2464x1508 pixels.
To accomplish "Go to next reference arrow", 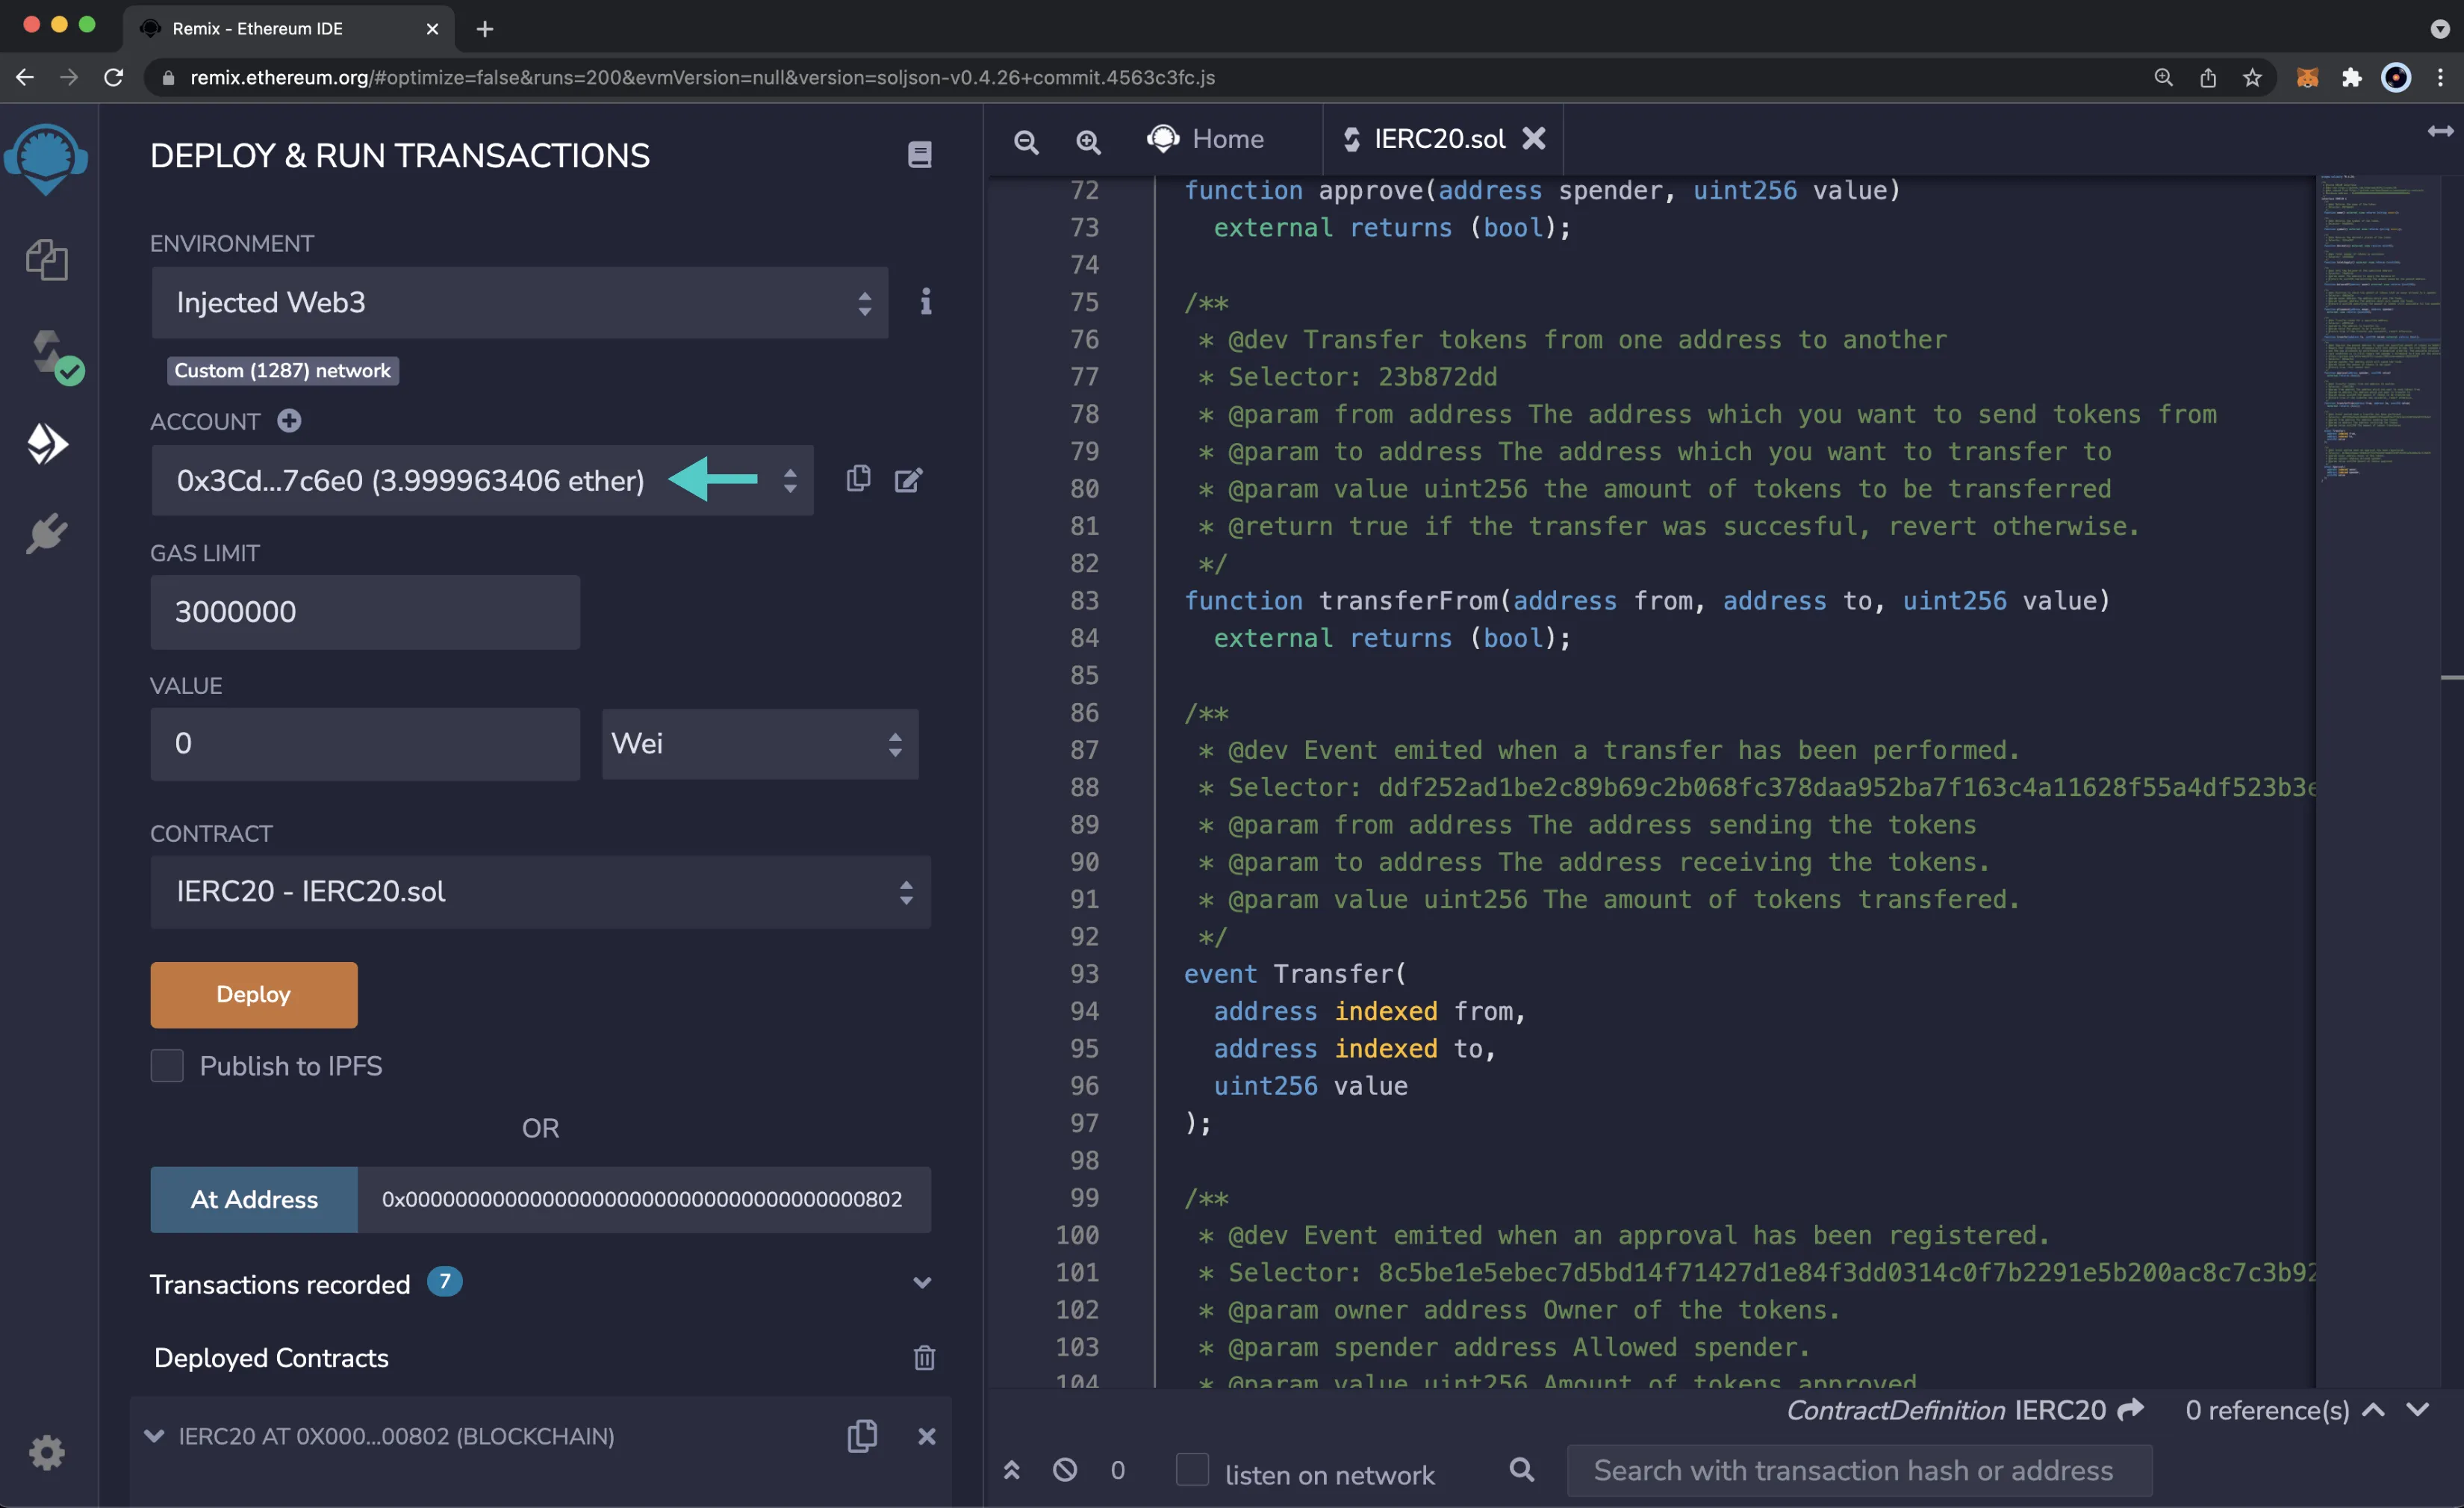I will coord(2418,1409).
